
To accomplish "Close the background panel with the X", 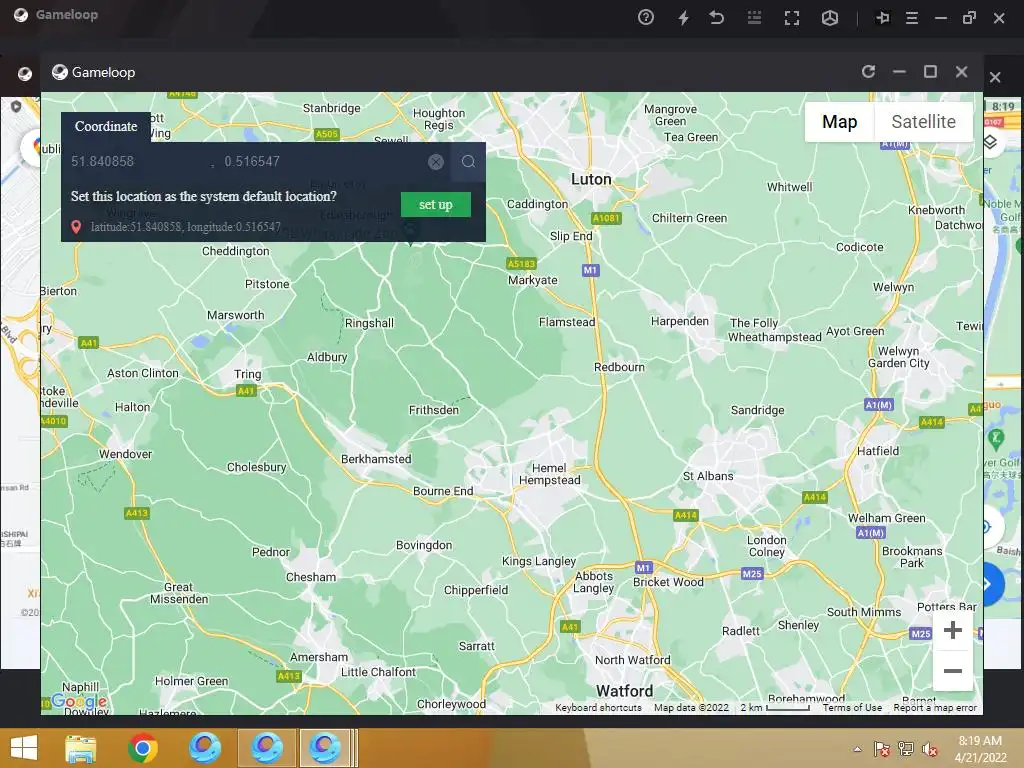I will pyautogui.click(x=995, y=77).
